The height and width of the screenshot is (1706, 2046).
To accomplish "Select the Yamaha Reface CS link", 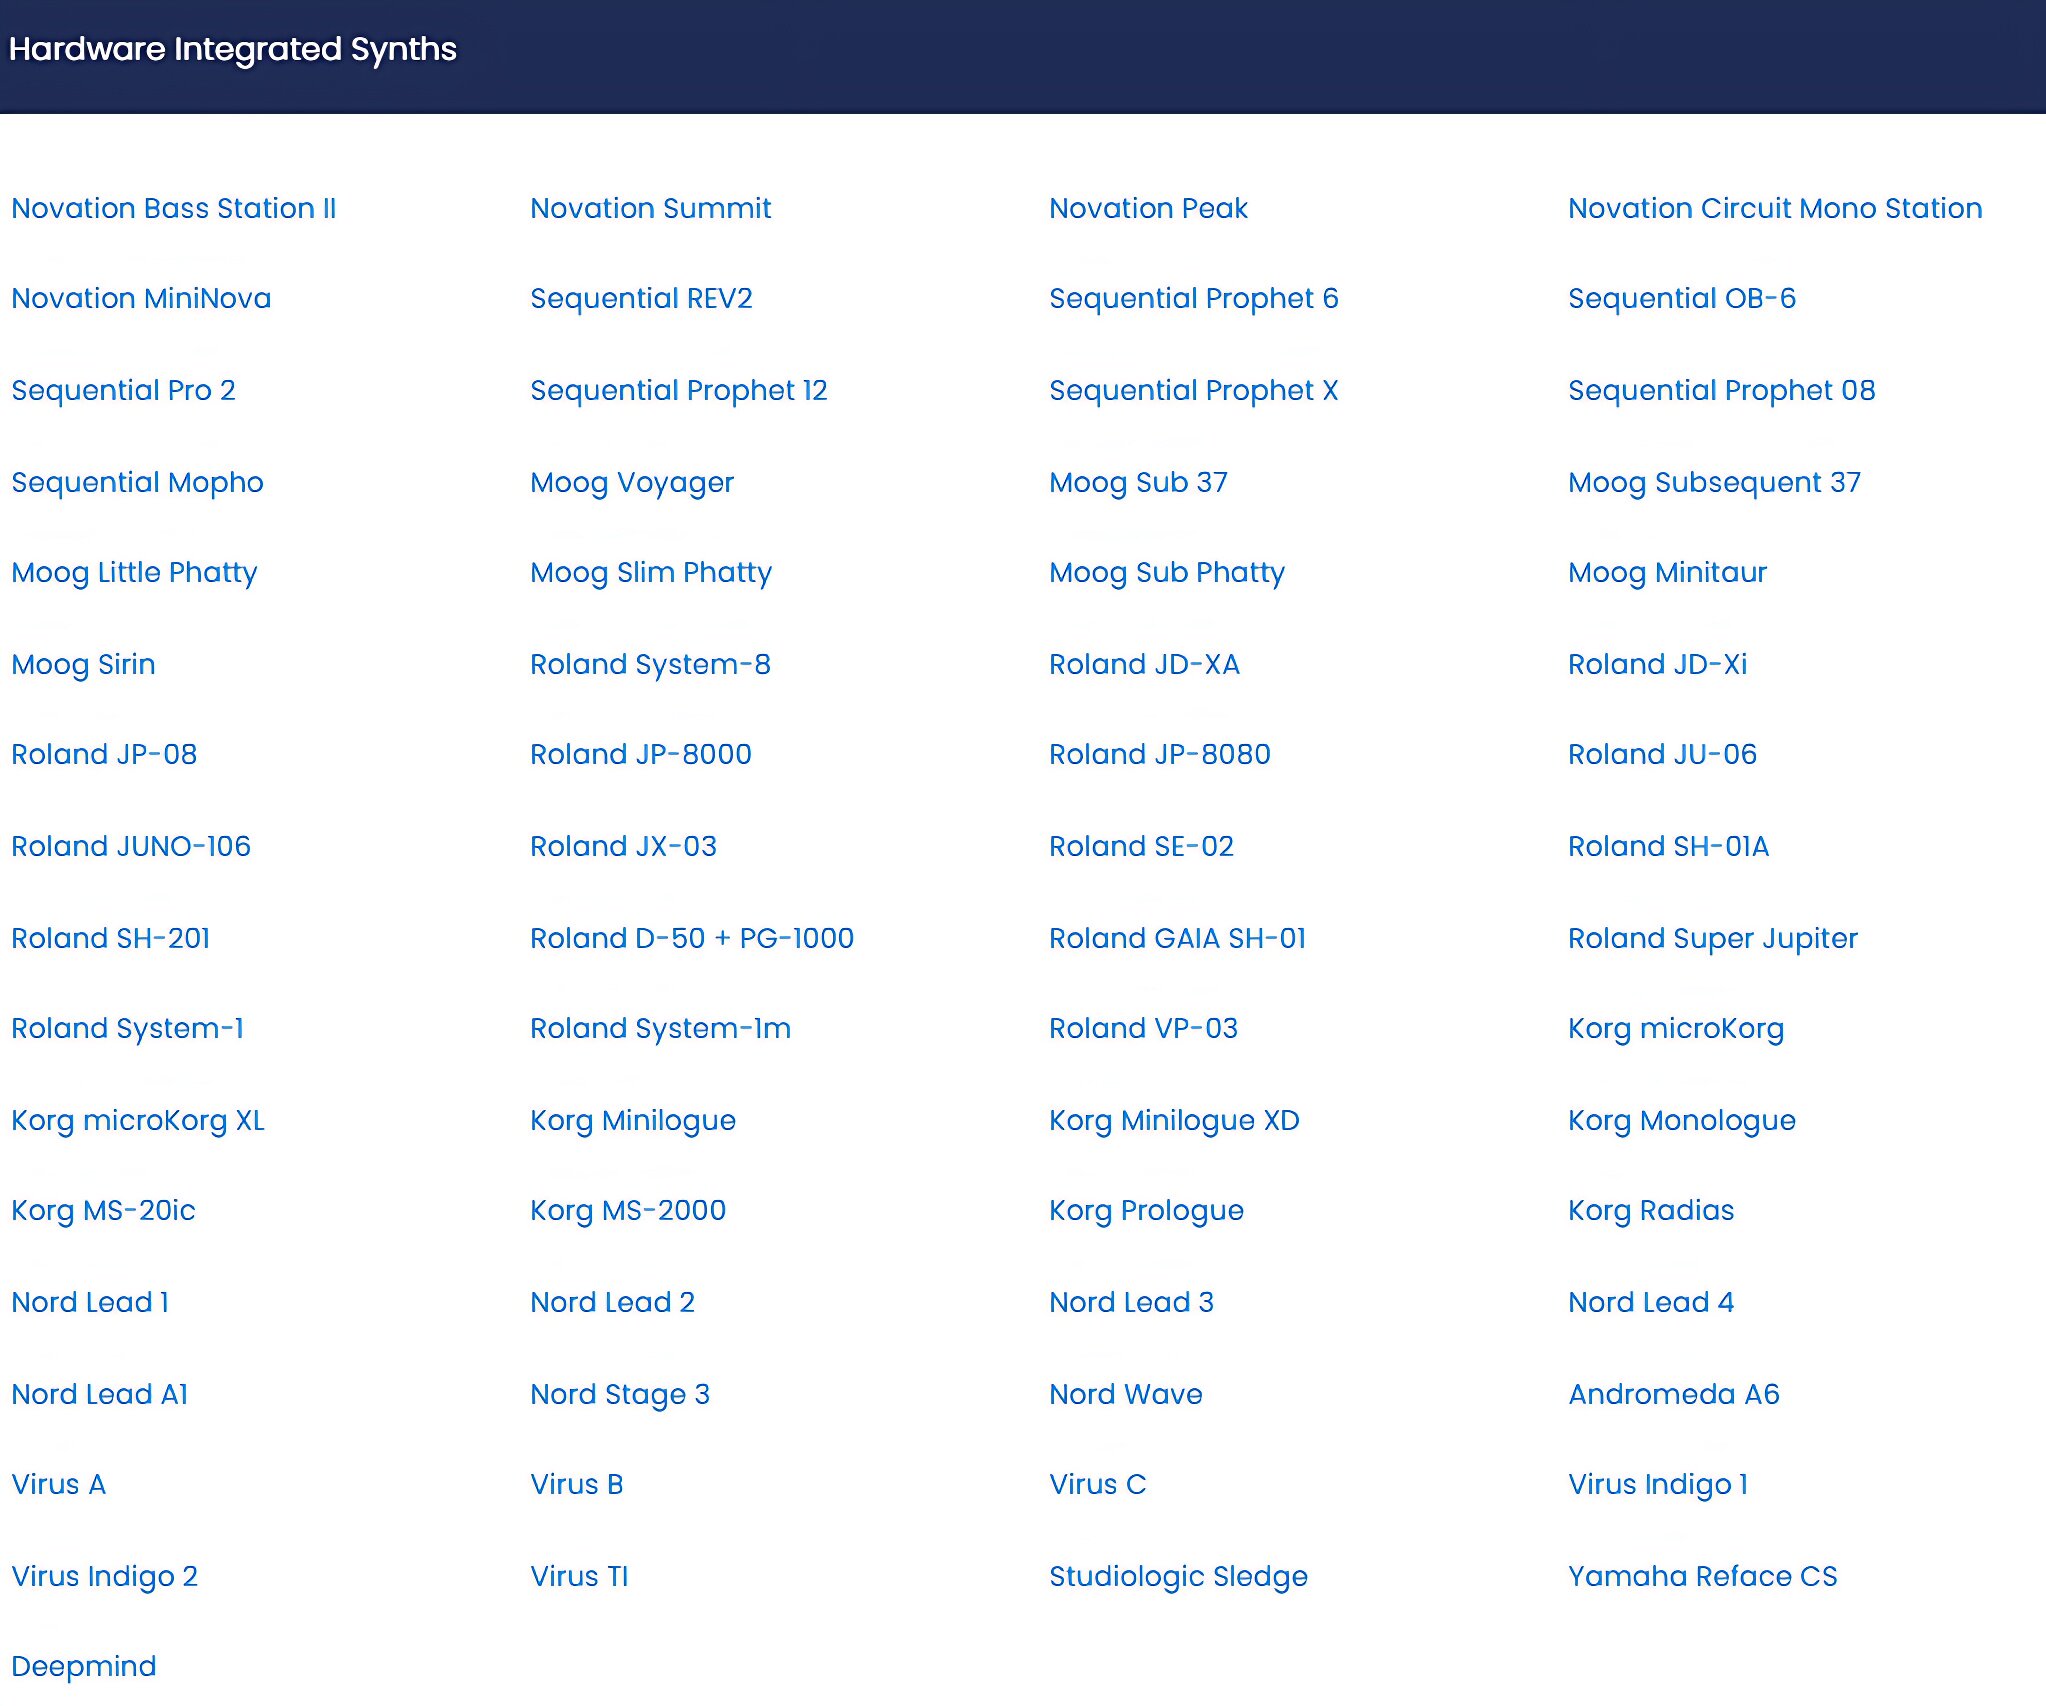I will click(x=1702, y=1576).
